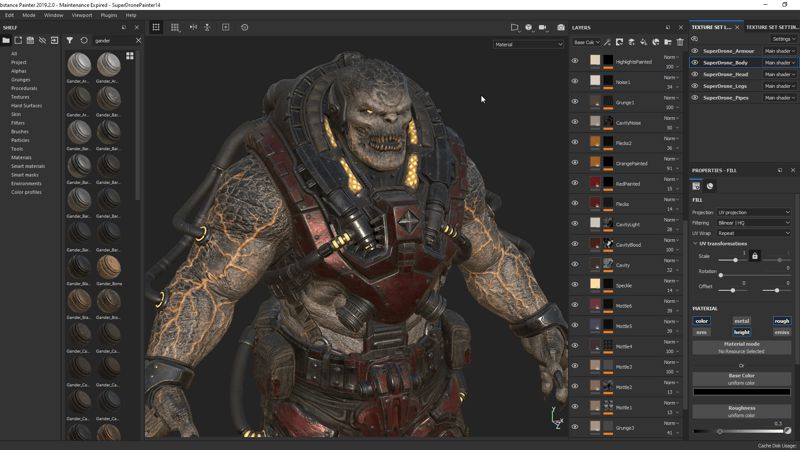Image resolution: width=800 pixels, height=450 pixels.
Task: Add a paint layer with brush-layer icon
Action: click(632, 42)
